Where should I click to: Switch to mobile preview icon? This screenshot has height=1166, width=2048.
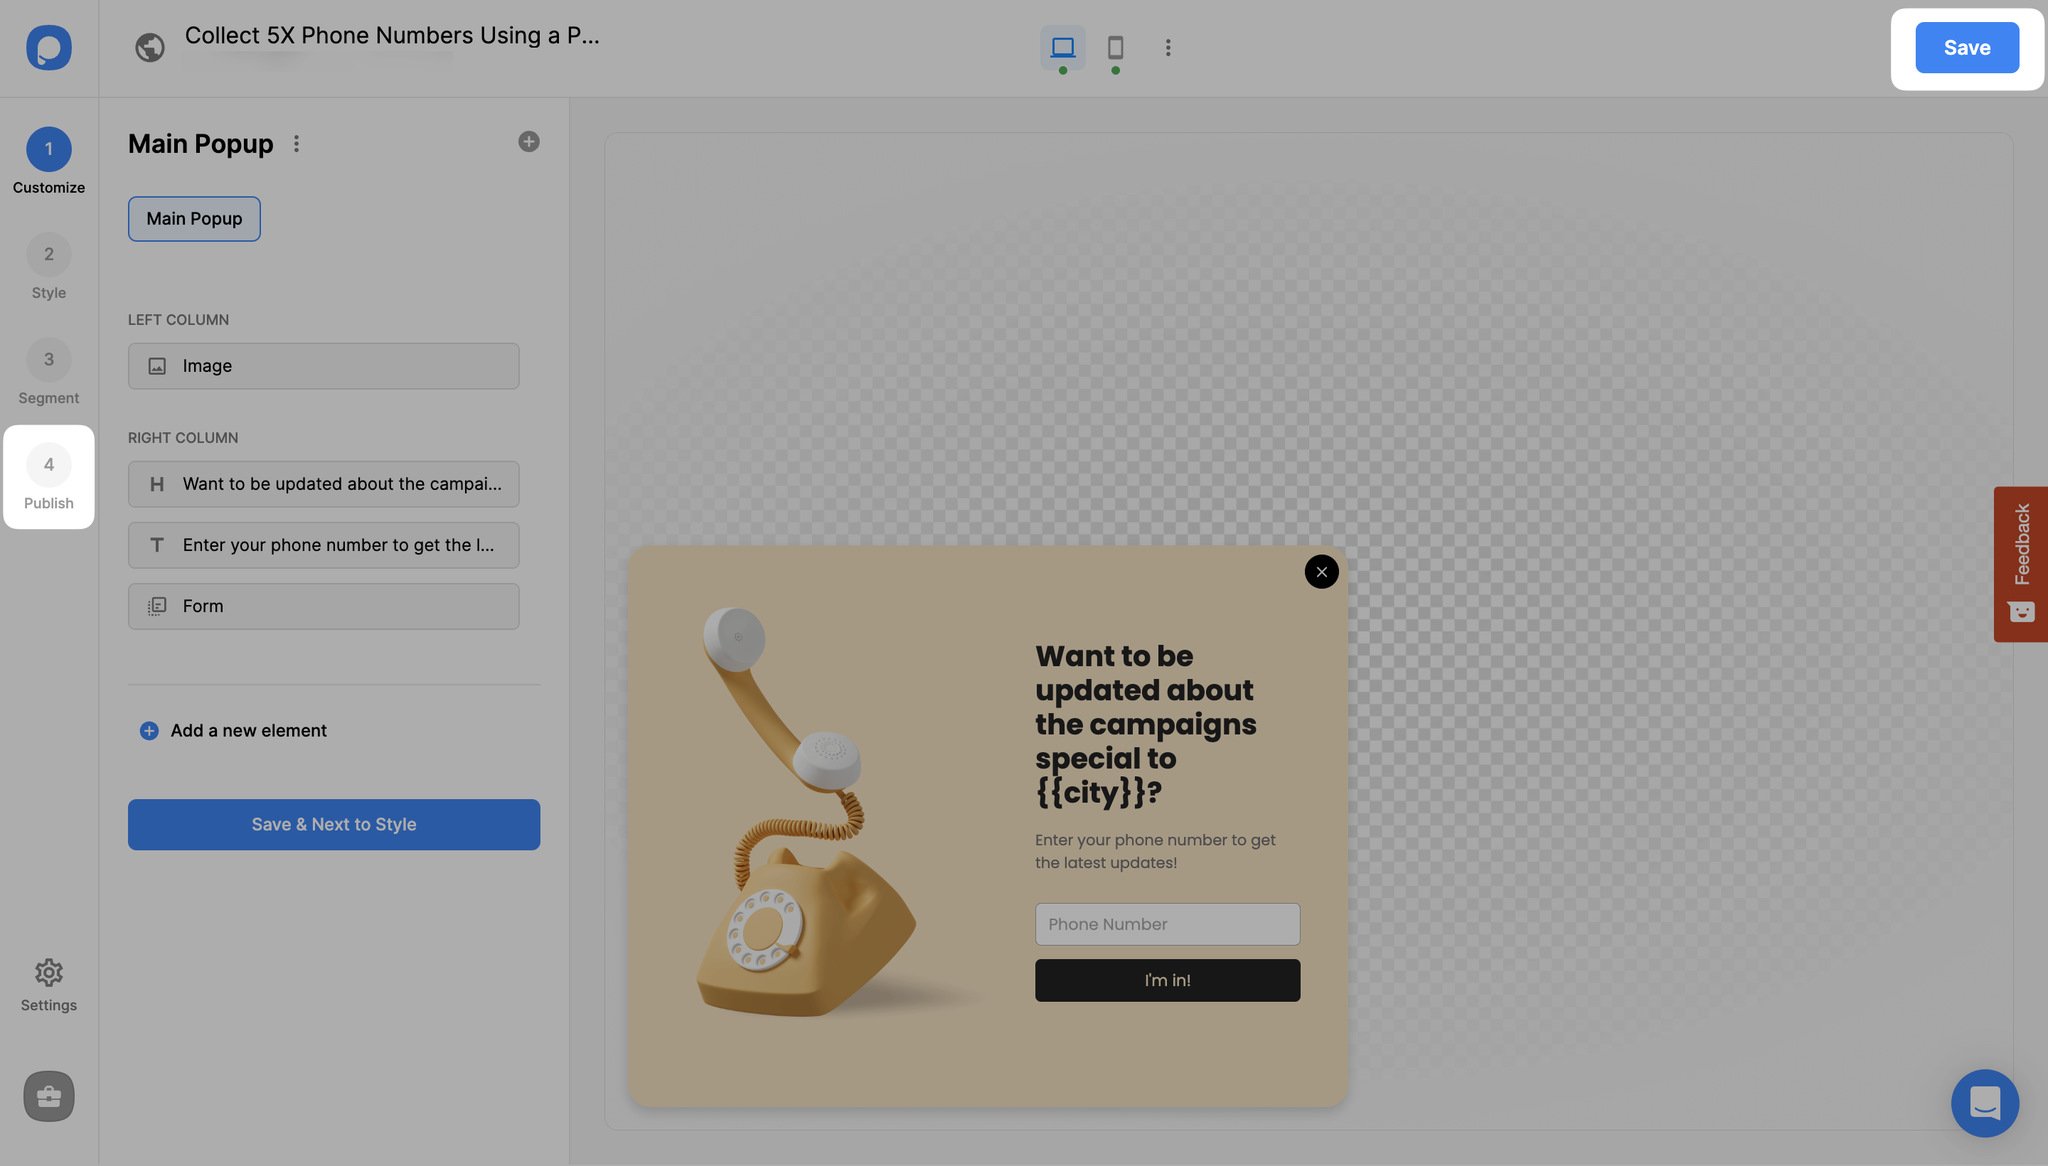[1115, 47]
